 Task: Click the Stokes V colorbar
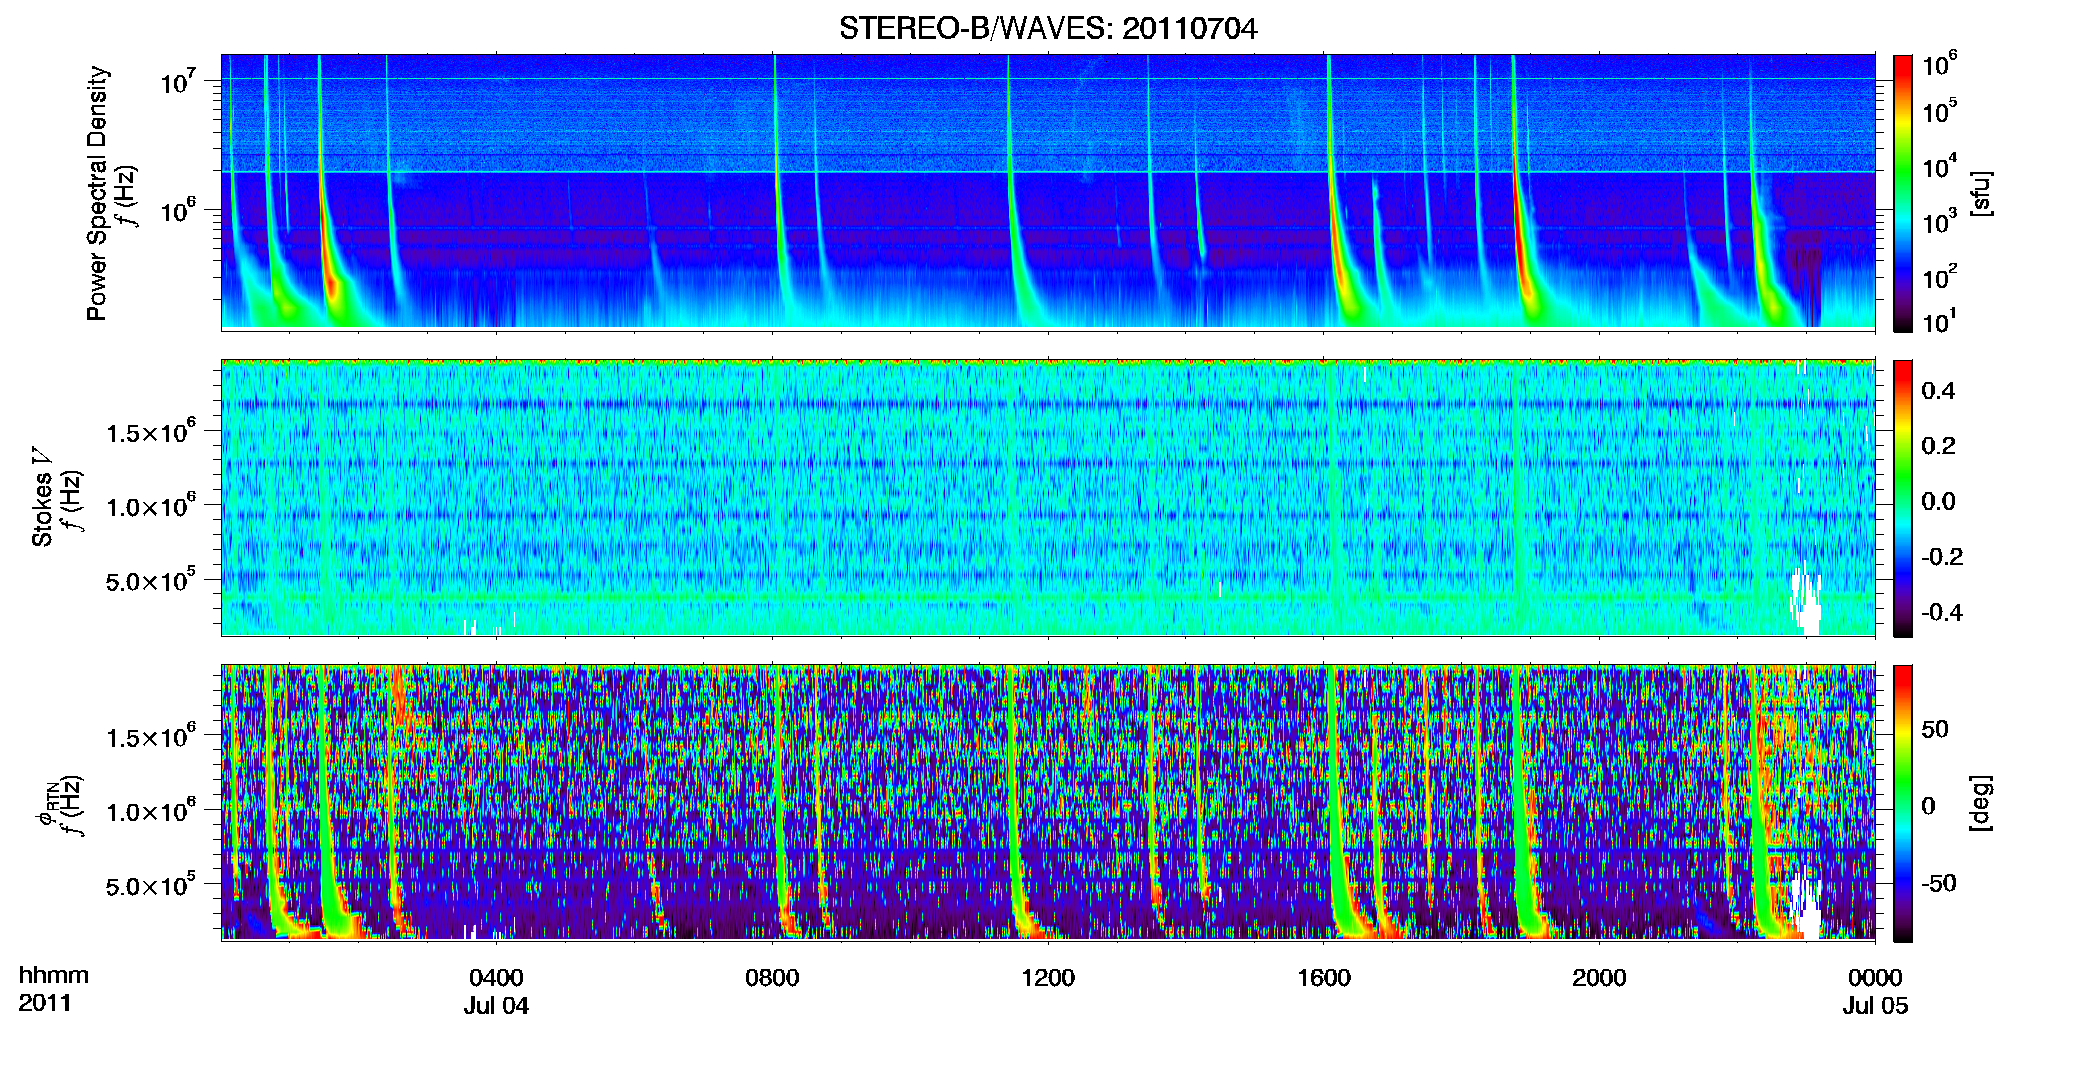click(1903, 499)
